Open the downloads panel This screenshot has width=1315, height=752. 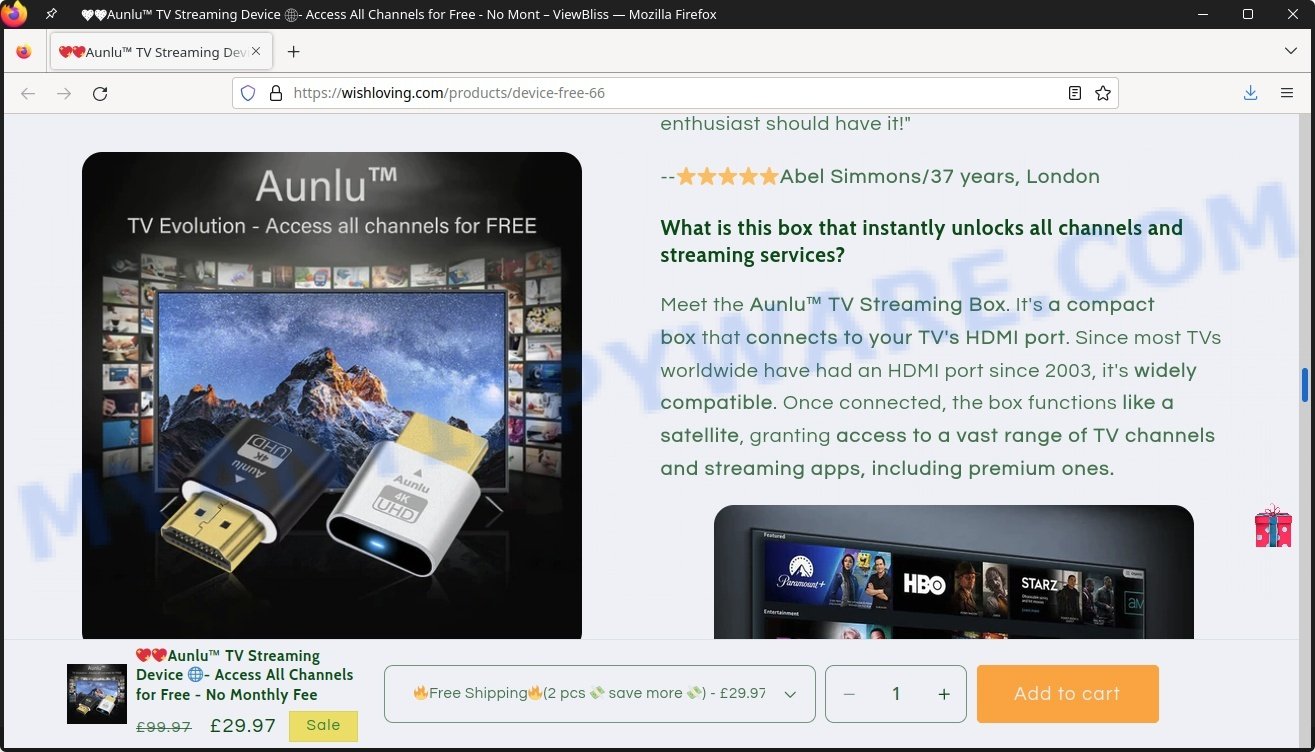coord(1250,93)
